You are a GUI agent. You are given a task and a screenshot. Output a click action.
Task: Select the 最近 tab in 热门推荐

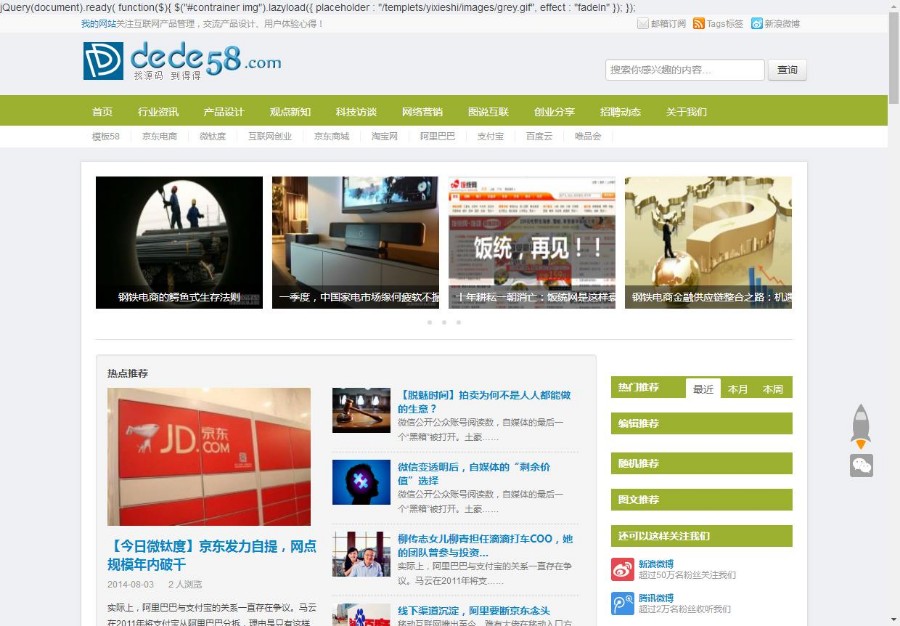click(703, 388)
